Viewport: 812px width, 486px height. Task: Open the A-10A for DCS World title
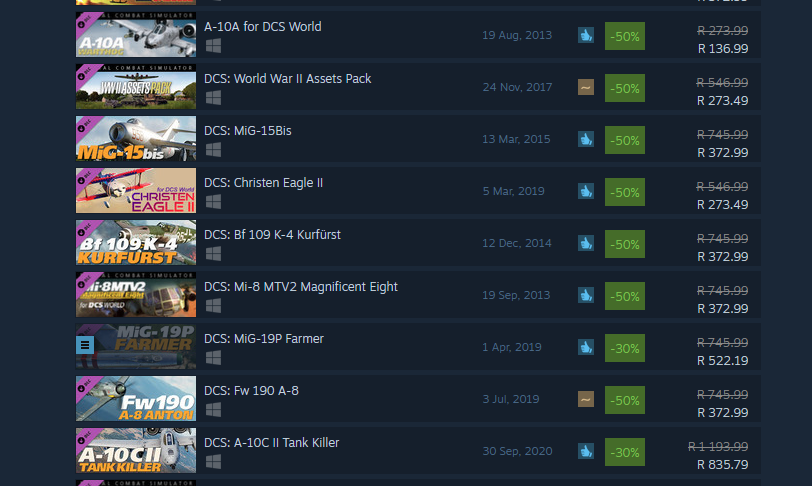pos(263,27)
